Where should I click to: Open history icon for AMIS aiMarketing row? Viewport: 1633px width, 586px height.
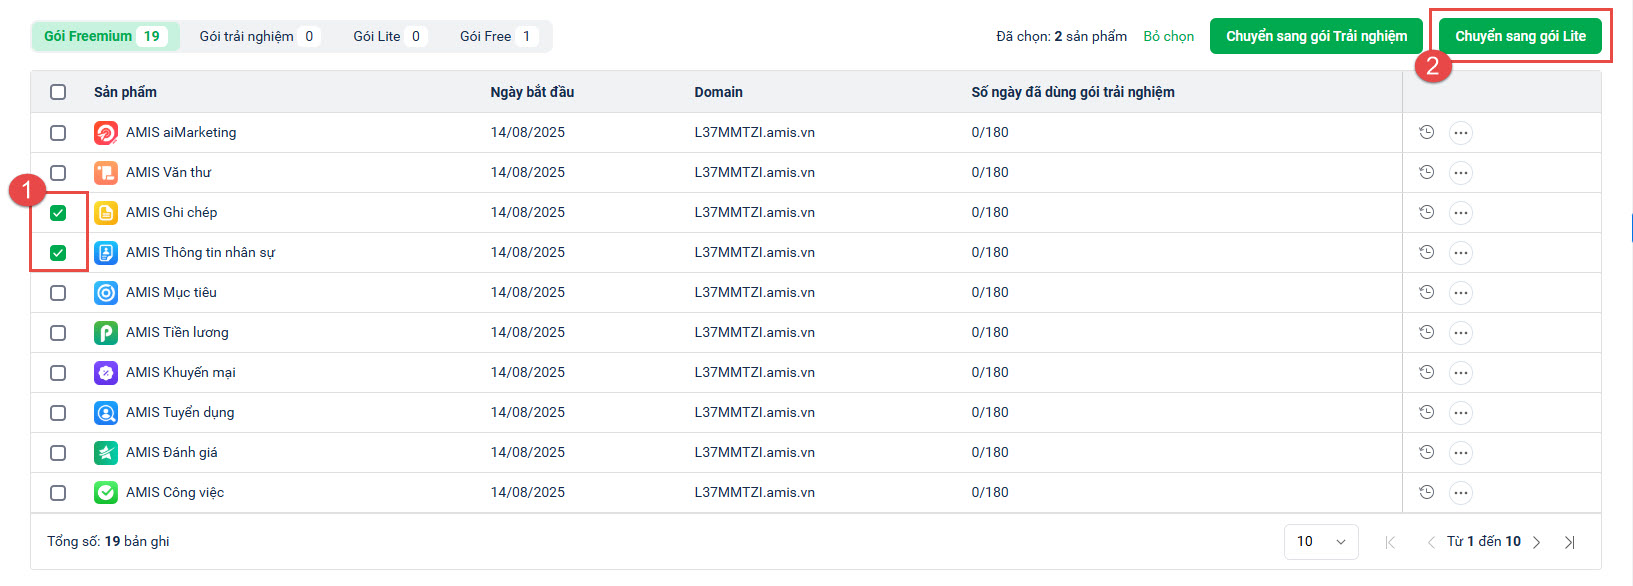tap(1427, 132)
